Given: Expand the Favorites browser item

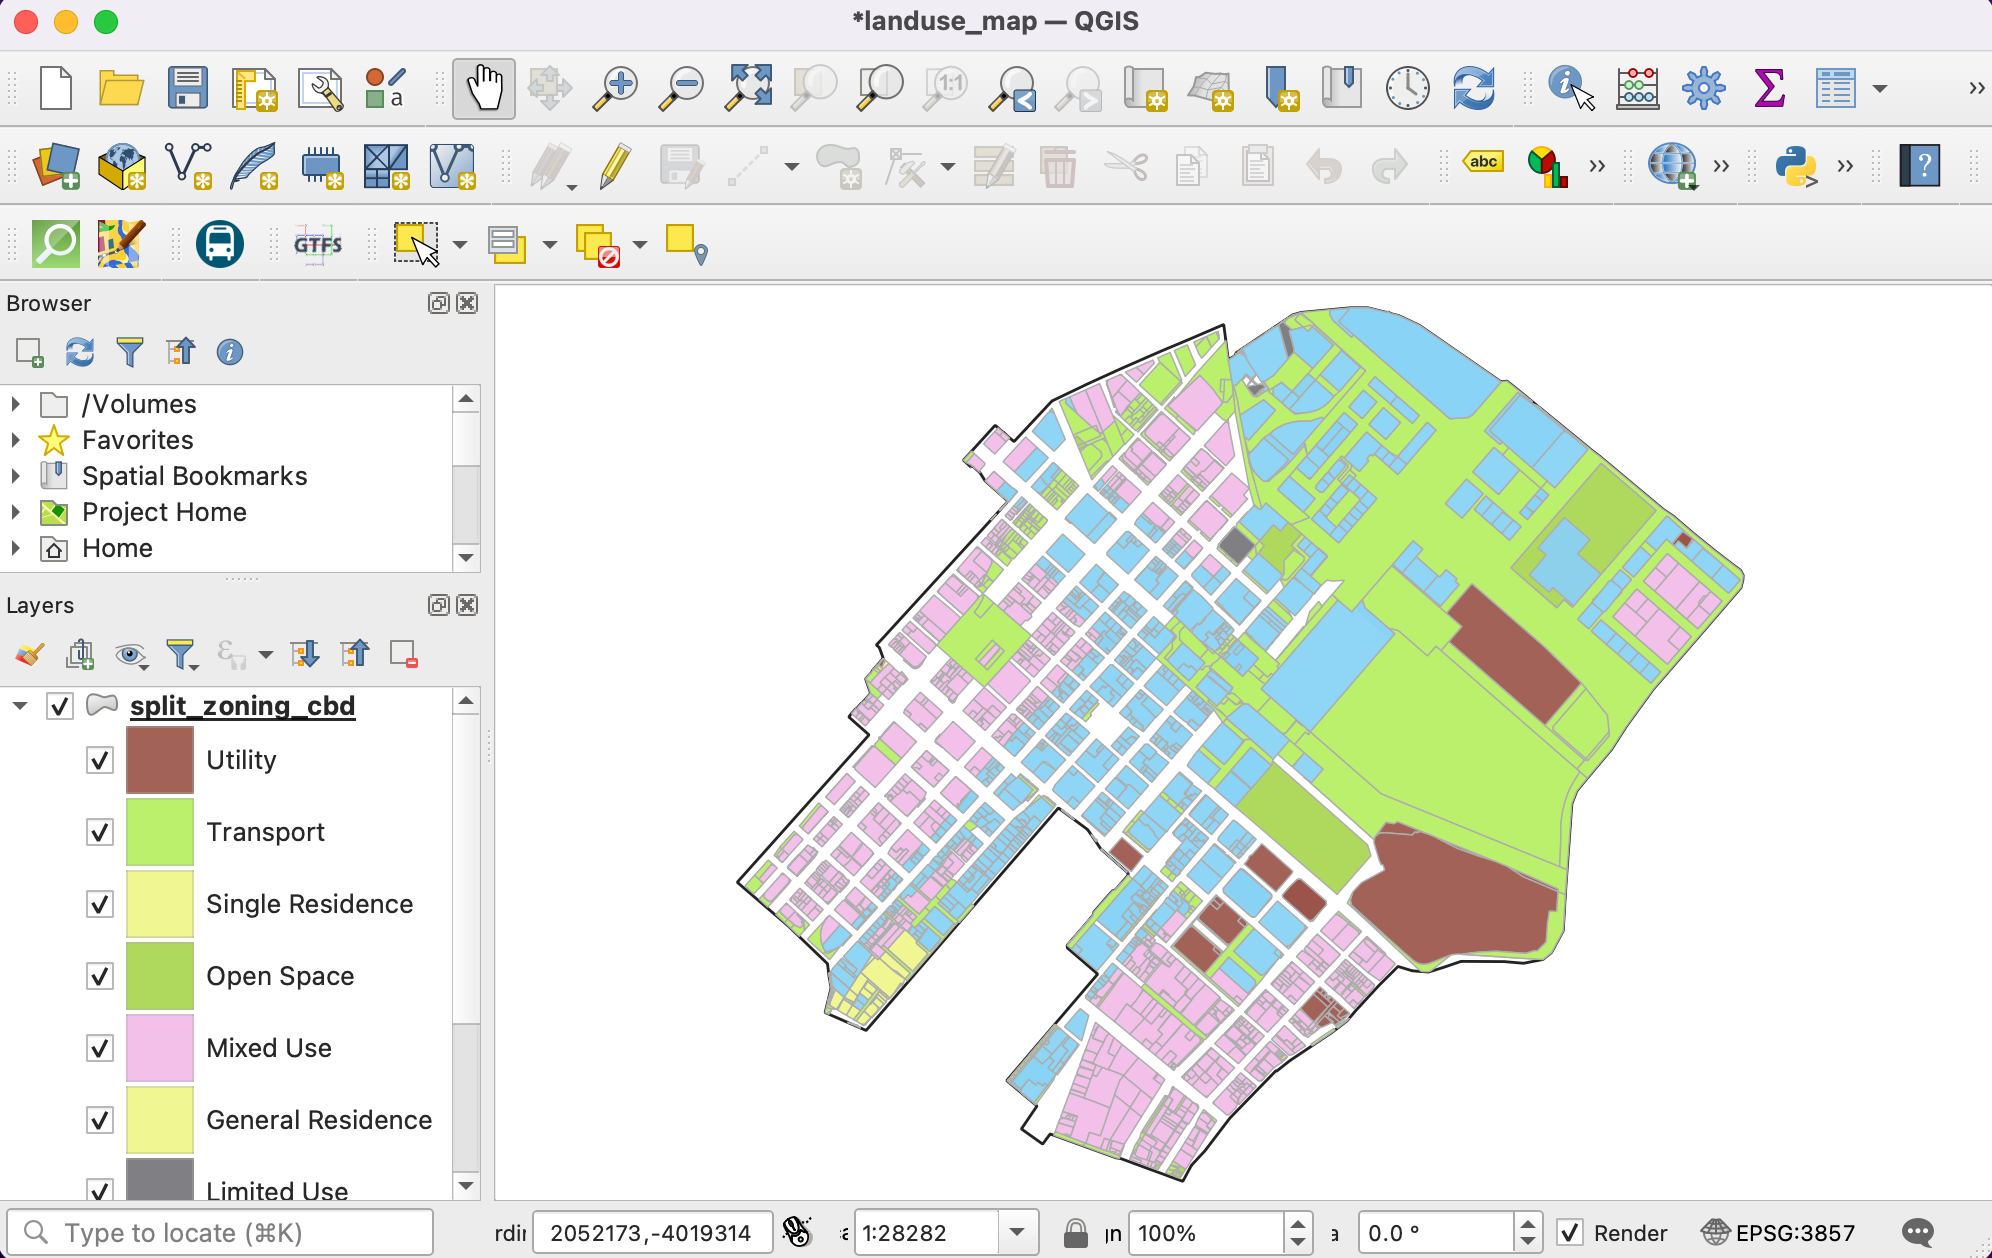Looking at the screenshot, I should [x=15, y=440].
